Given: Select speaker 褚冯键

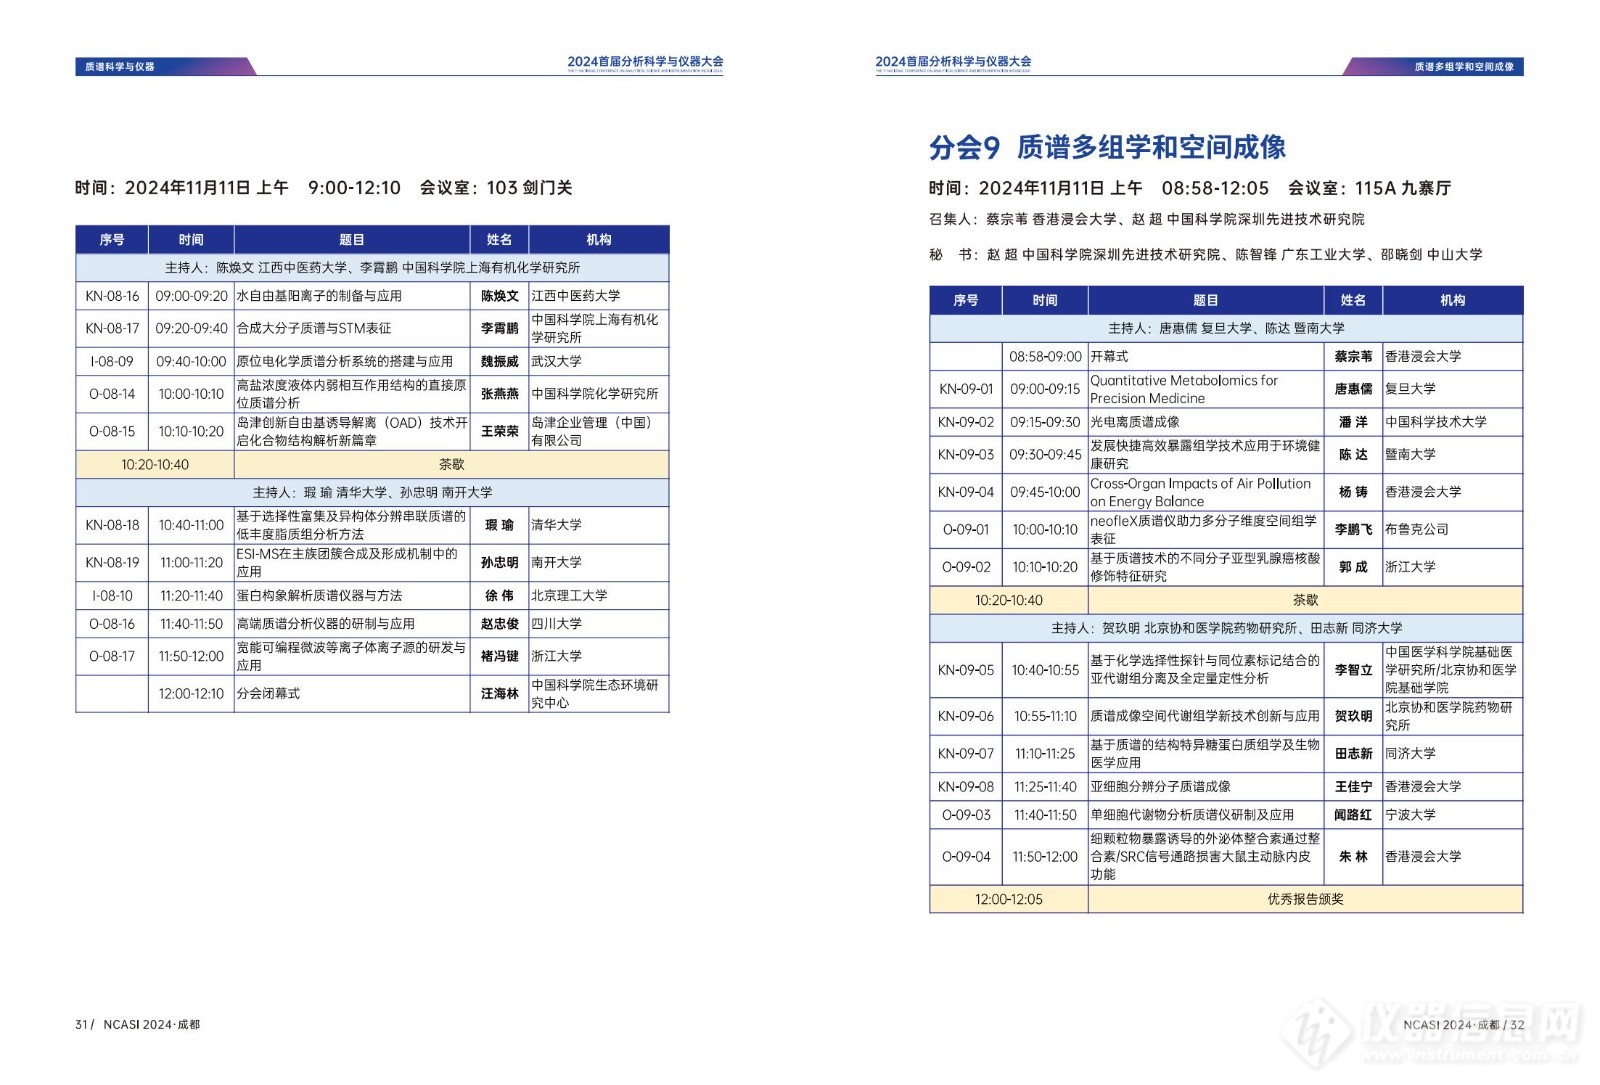Looking at the screenshot, I should [x=499, y=656].
